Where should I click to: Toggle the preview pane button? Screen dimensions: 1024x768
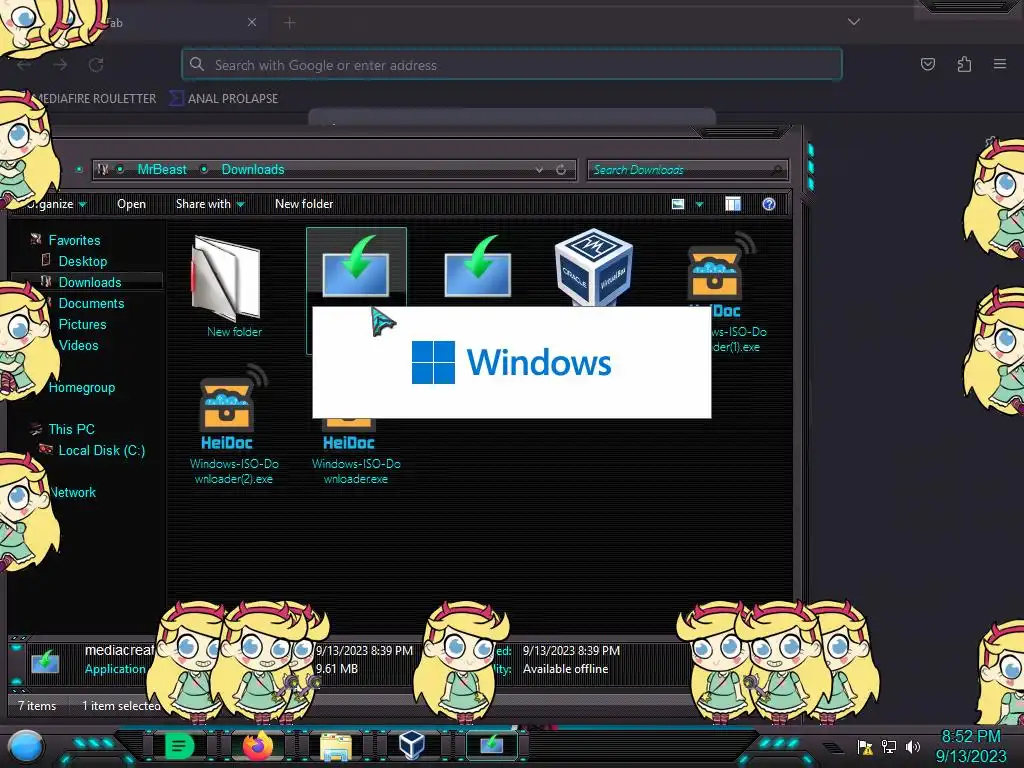733,204
